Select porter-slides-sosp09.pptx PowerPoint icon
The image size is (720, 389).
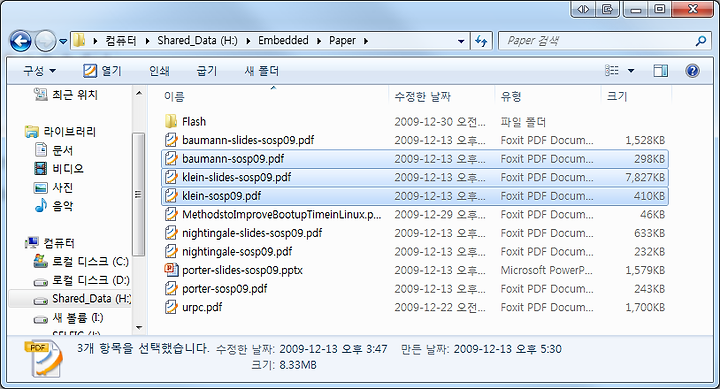pos(171,270)
